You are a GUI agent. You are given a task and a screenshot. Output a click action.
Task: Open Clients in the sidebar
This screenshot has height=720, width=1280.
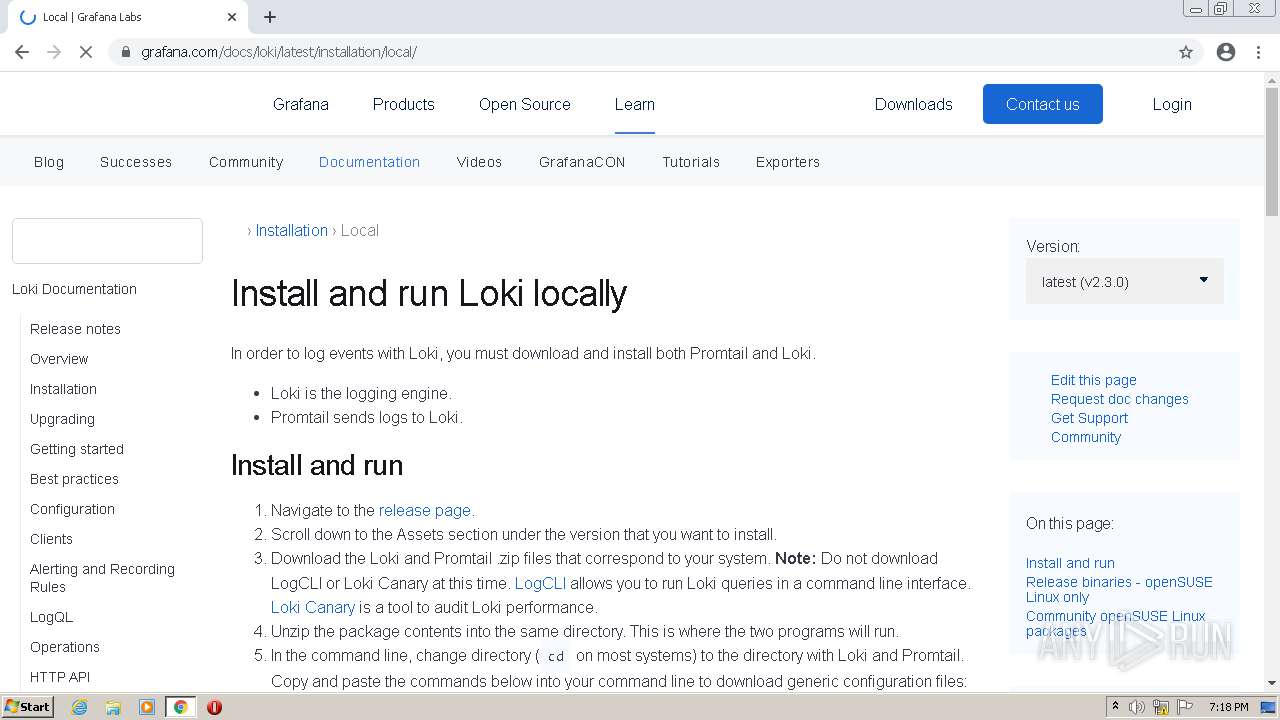51,539
